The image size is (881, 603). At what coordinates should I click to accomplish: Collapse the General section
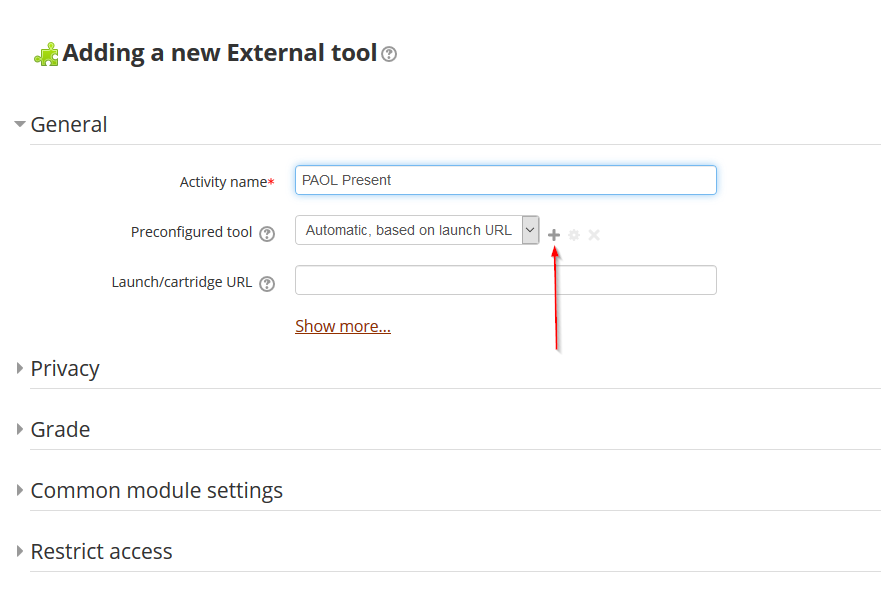click(x=20, y=124)
